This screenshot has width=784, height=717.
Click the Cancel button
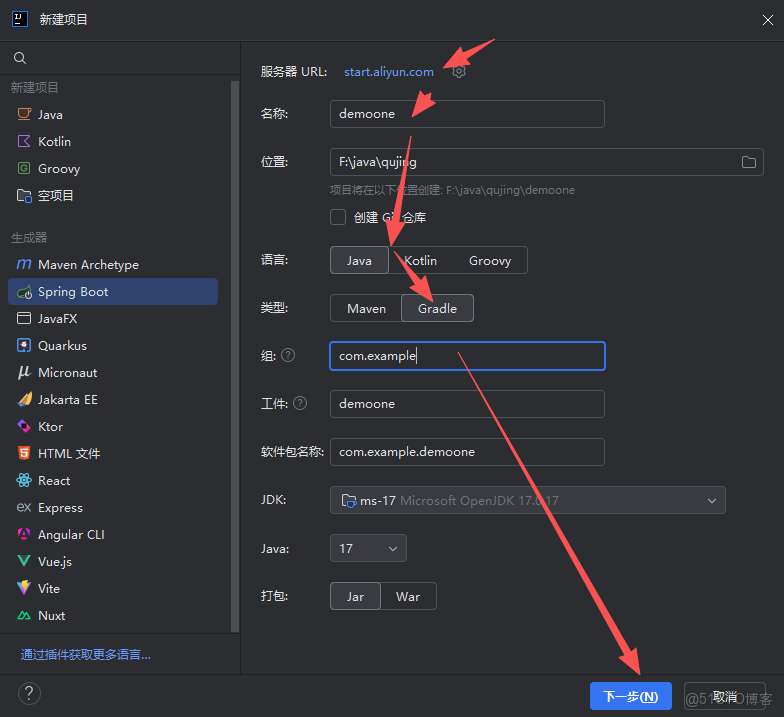(724, 696)
